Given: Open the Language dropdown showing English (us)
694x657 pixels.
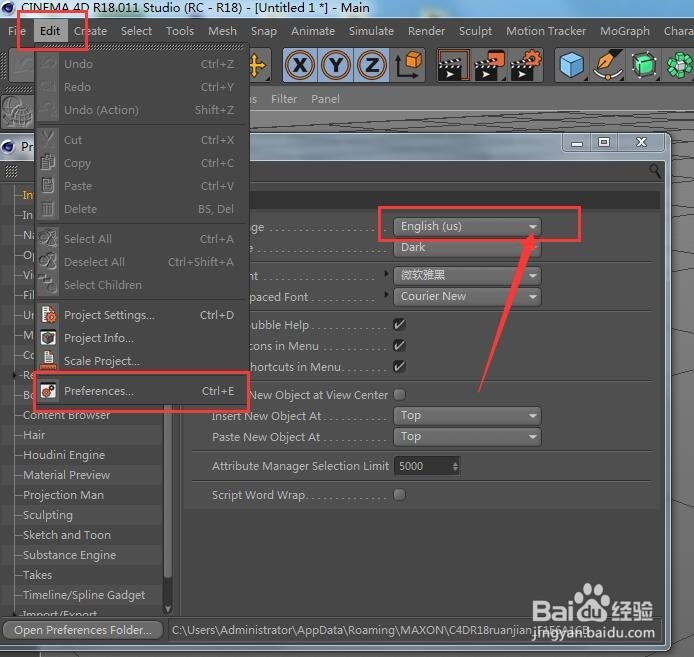Looking at the screenshot, I should point(467,226).
